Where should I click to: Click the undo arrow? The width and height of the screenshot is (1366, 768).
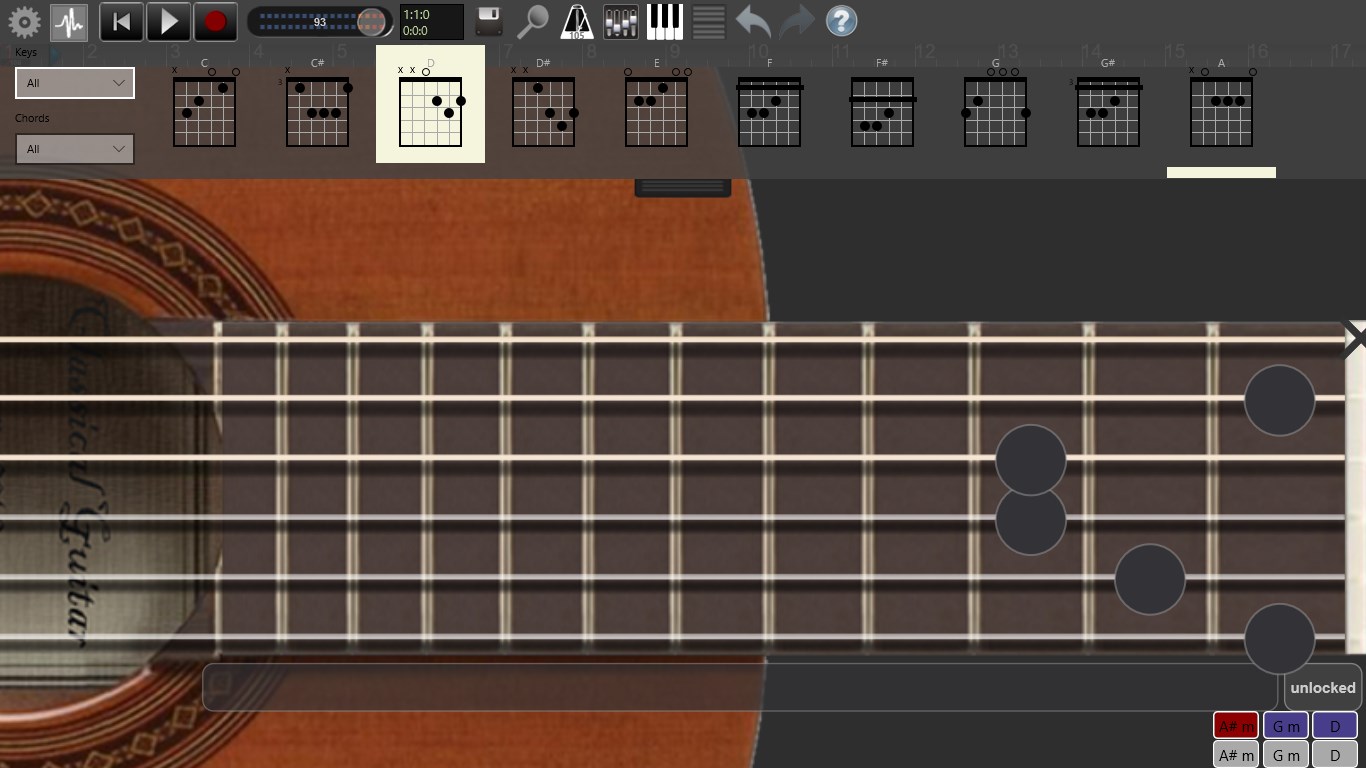pos(751,20)
